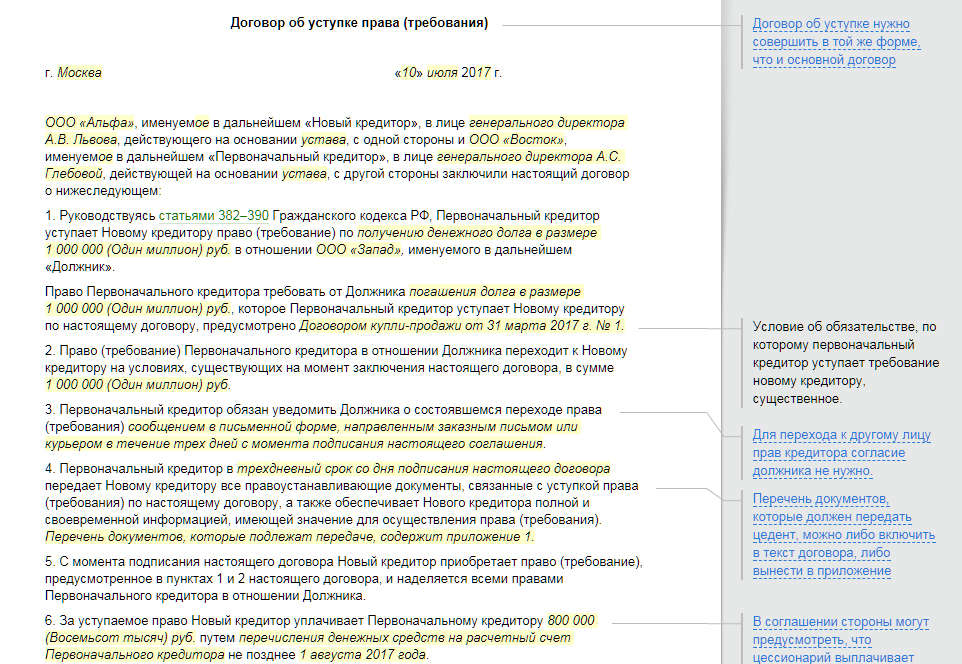
Task: Open side note «Договор об уступке нужно совершить»
Action: pos(836,42)
